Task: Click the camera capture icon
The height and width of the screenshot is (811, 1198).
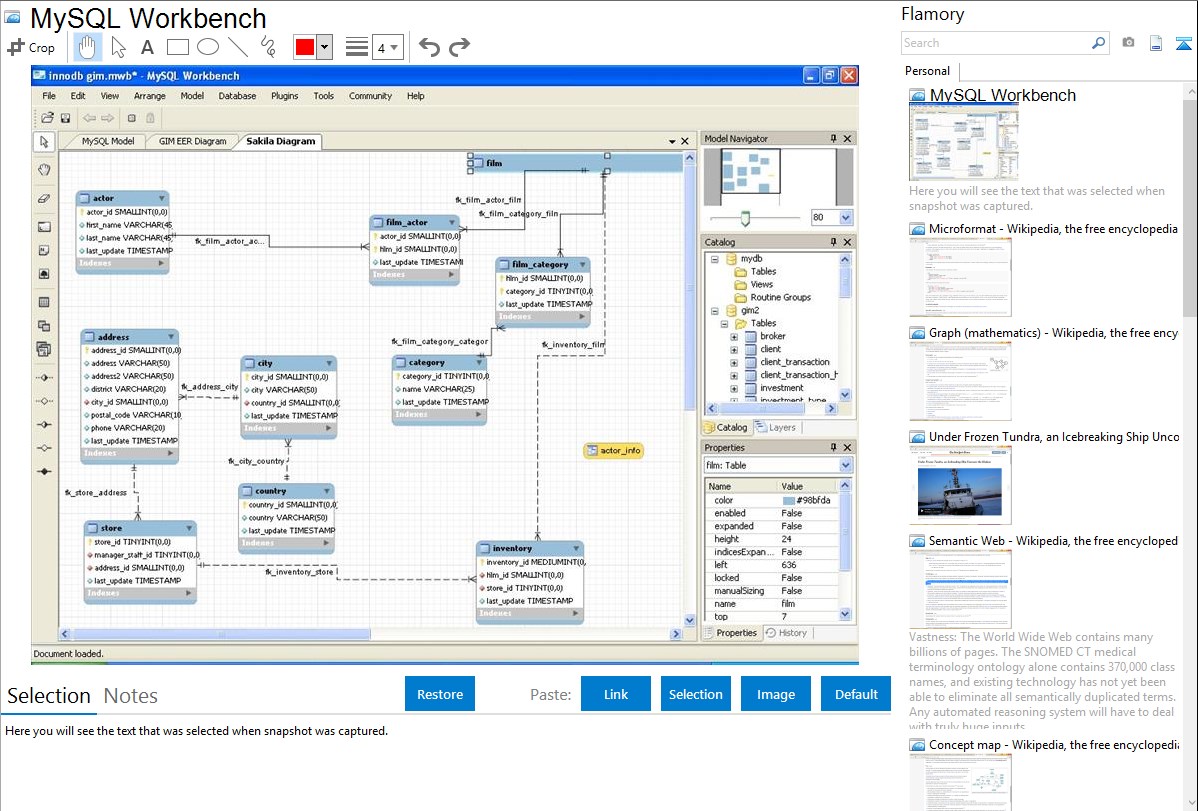Action: click(1128, 43)
